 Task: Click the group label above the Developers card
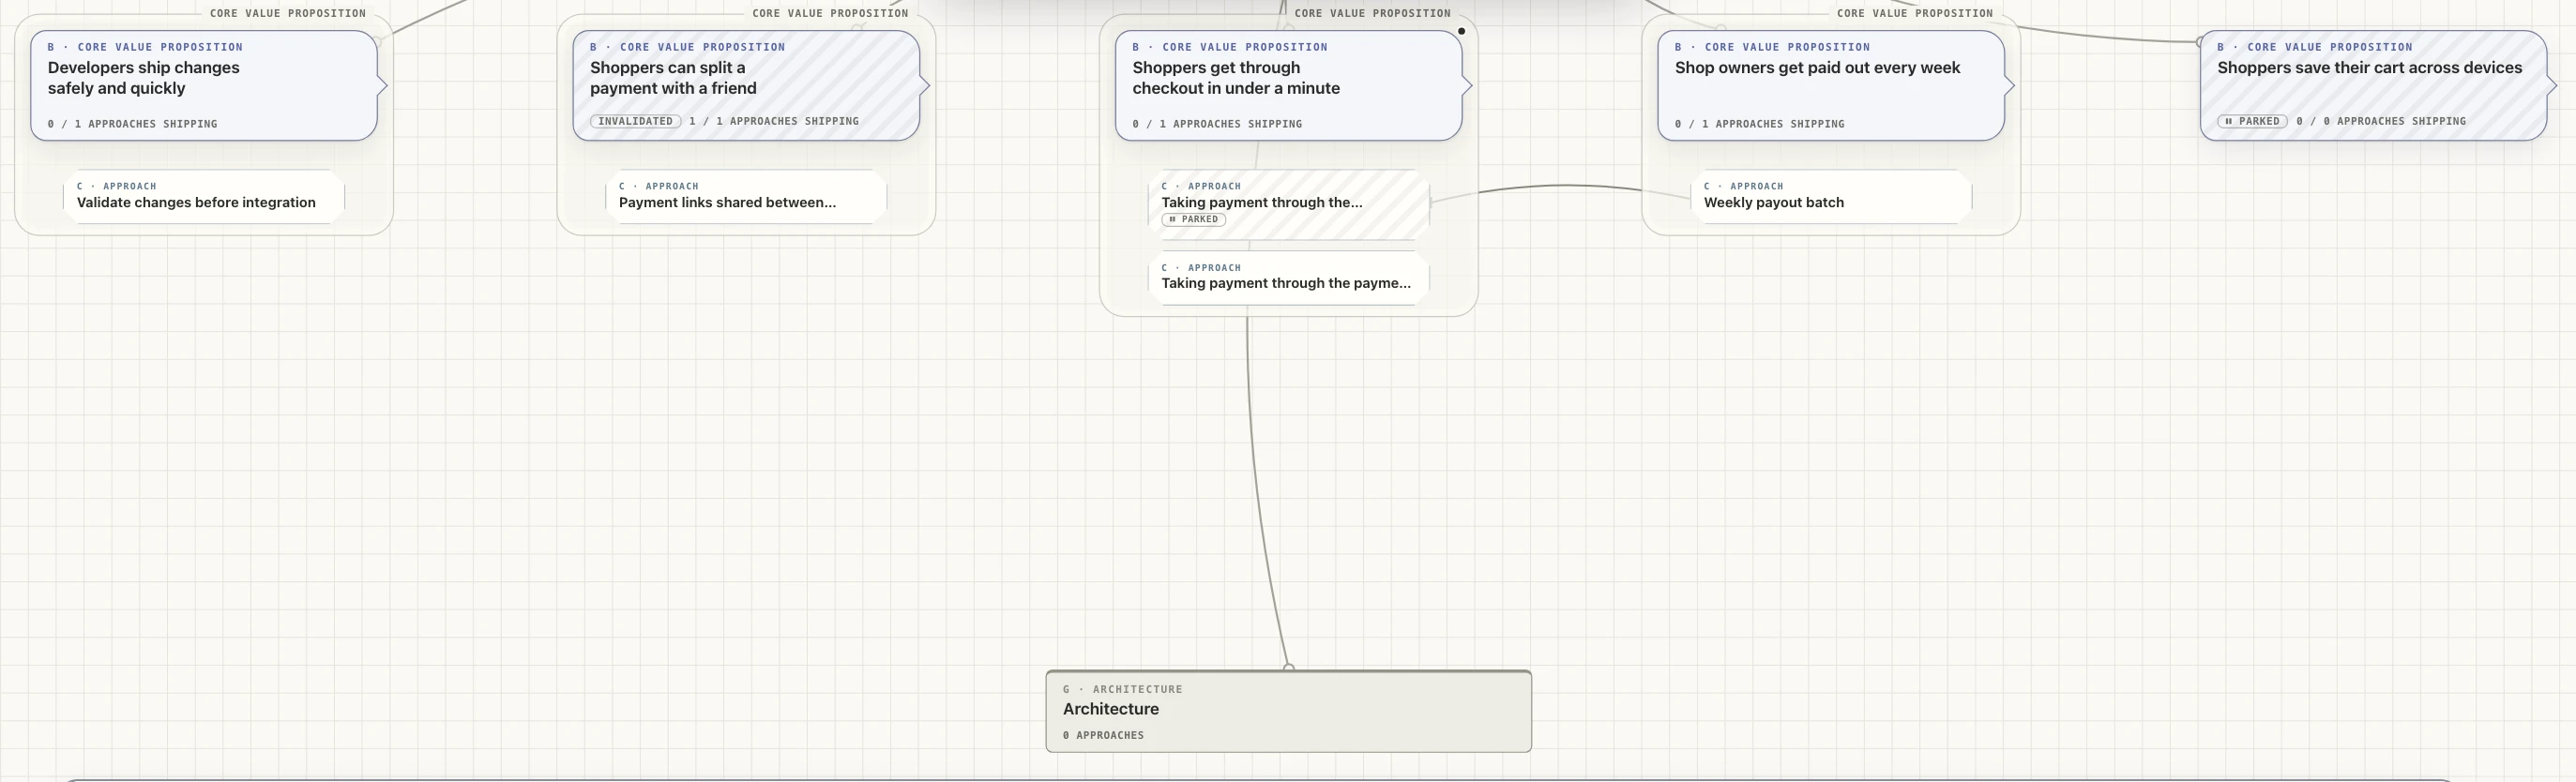[x=288, y=13]
